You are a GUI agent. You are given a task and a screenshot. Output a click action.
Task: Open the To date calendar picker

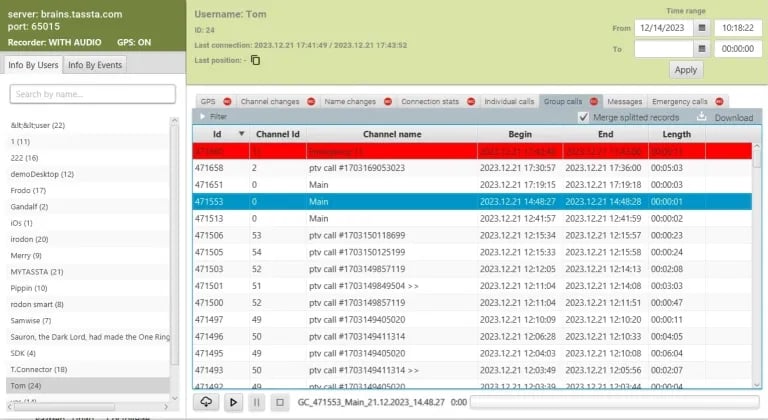pyautogui.click(x=701, y=49)
